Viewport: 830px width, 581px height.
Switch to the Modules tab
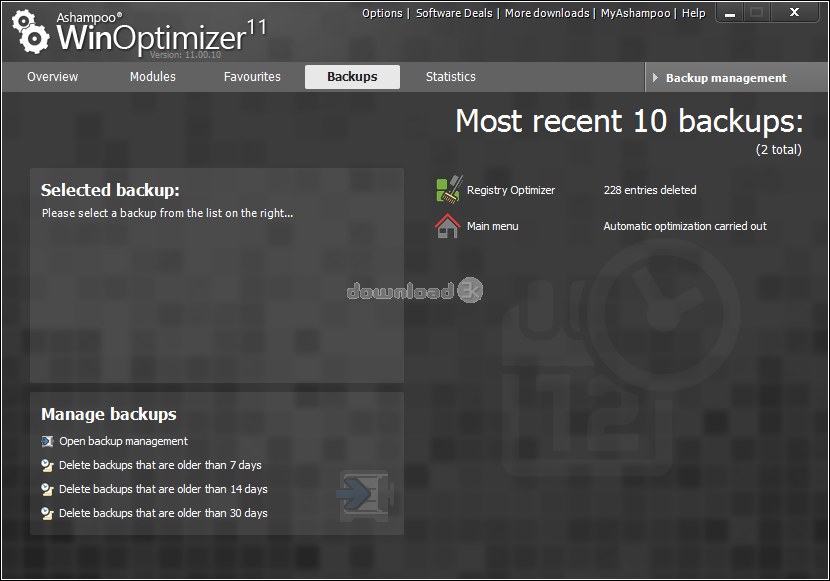[152, 77]
